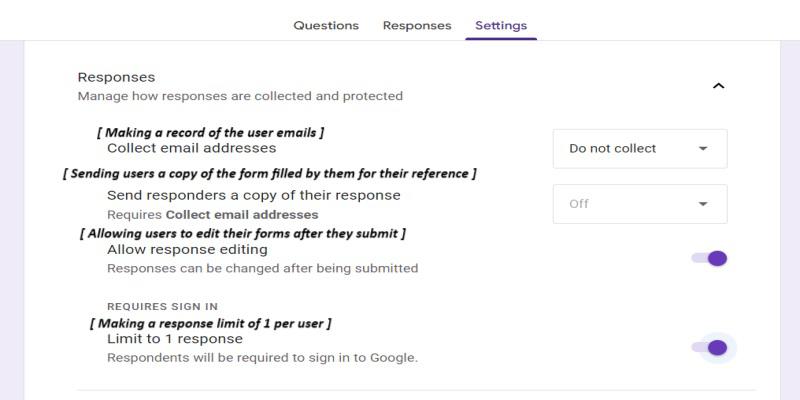
Task: Click "Send responders a copy of their response"
Action: [x=253, y=195]
